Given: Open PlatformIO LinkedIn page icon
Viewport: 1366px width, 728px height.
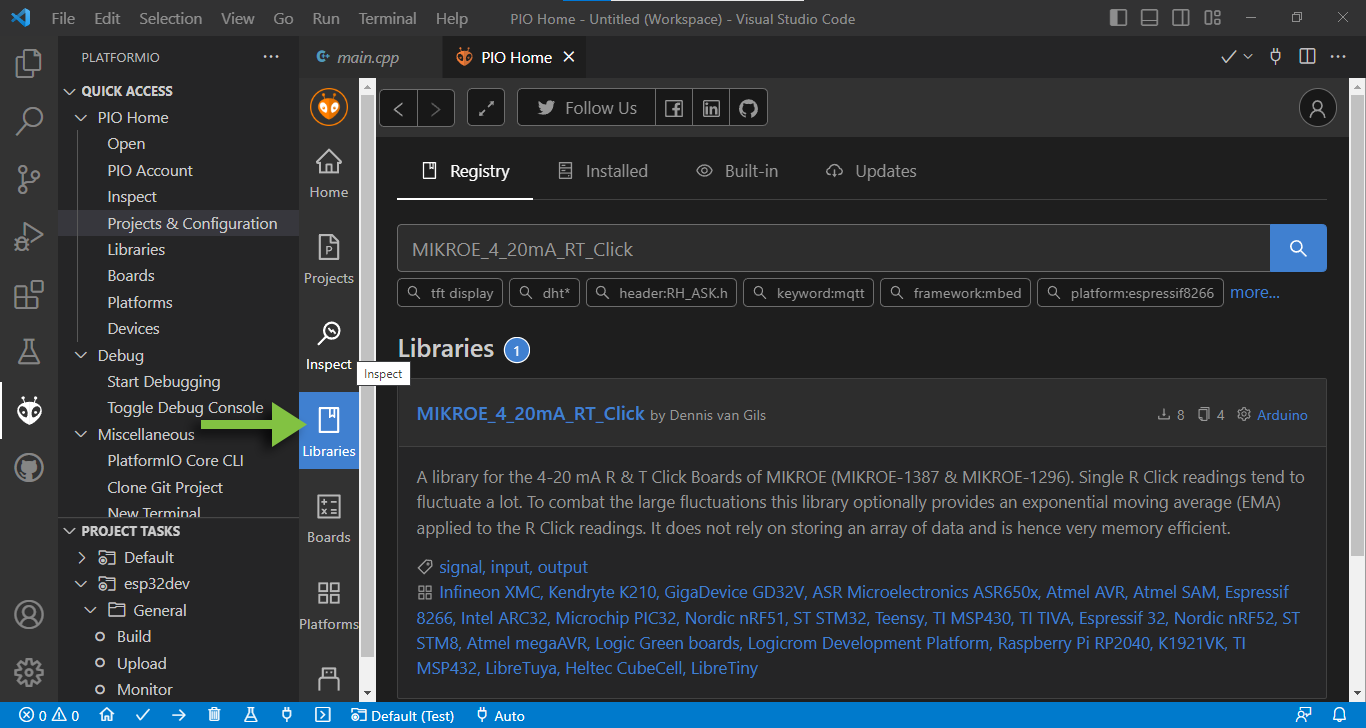Looking at the screenshot, I should pos(711,108).
